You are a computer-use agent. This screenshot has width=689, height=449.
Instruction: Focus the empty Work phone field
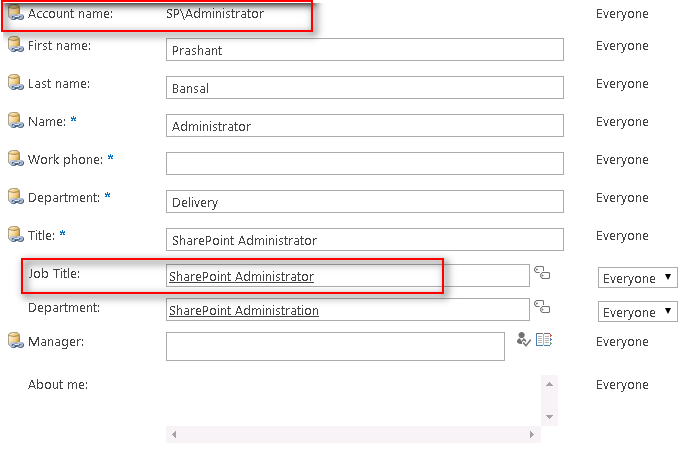[x=364, y=163]
